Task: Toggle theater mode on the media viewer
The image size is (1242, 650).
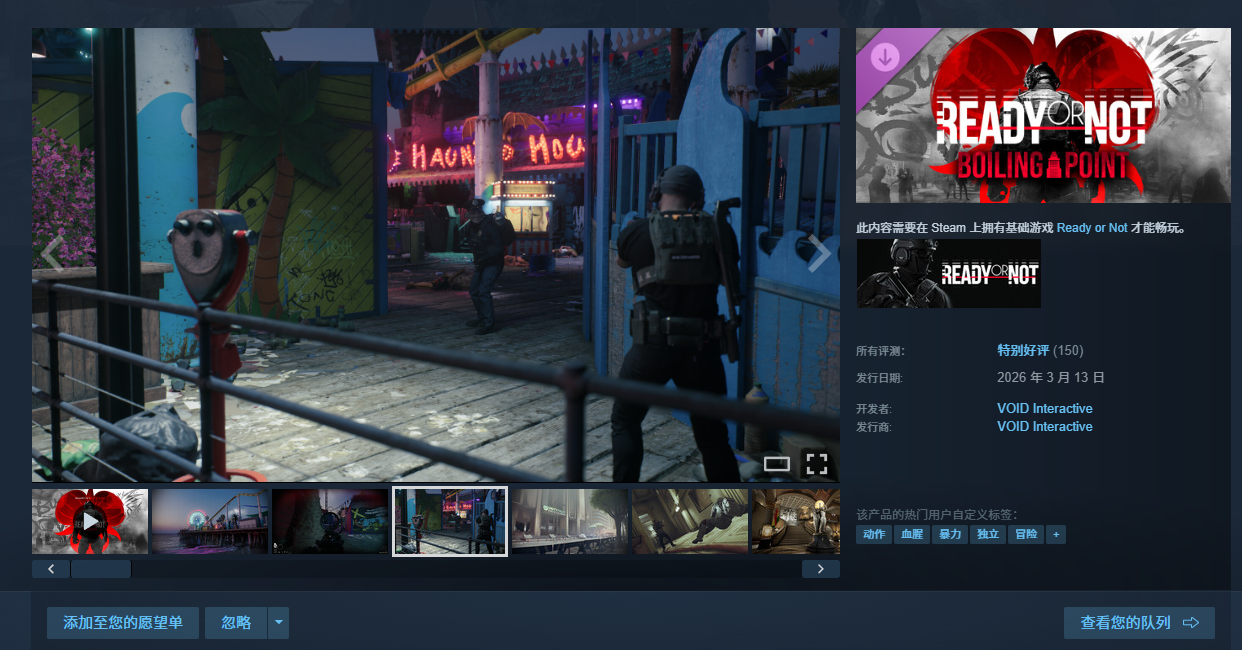Action: 777,464
